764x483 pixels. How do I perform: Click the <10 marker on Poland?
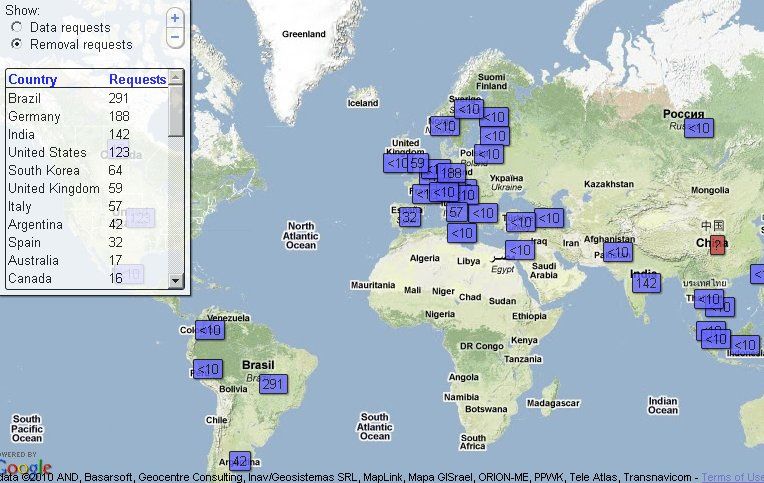pos(489,154)
